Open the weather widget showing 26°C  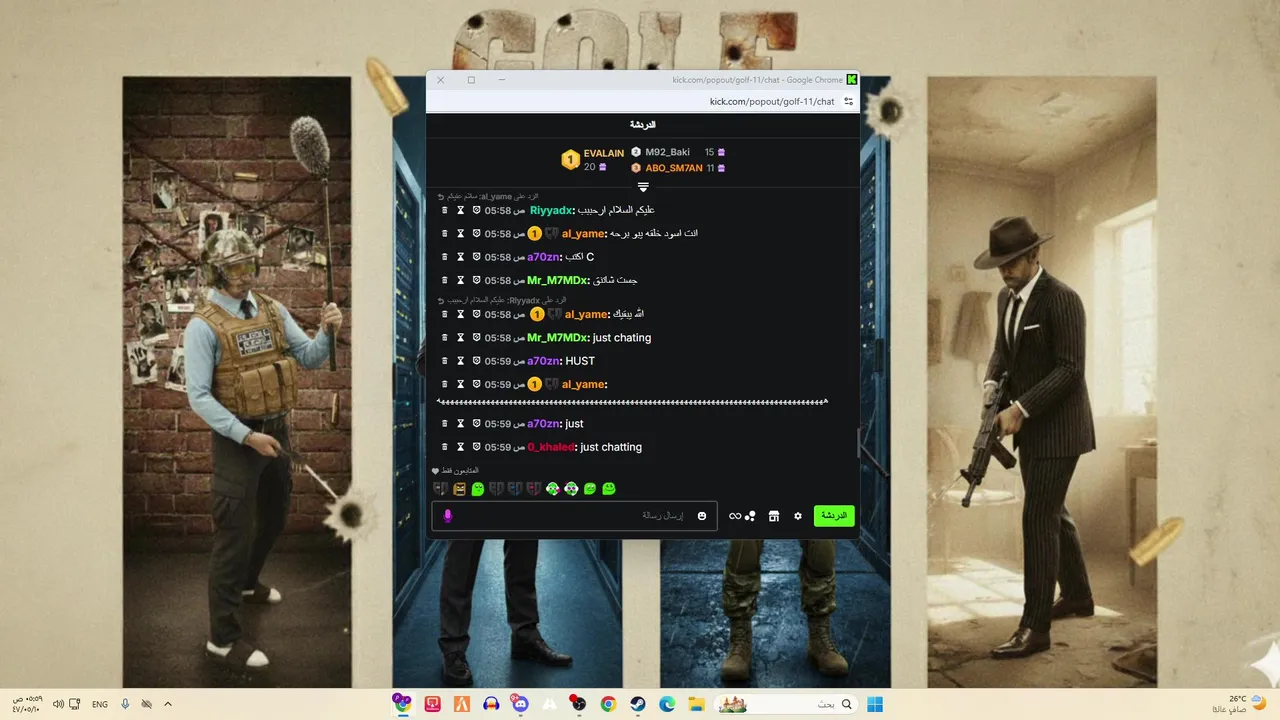coord(1241,704)
